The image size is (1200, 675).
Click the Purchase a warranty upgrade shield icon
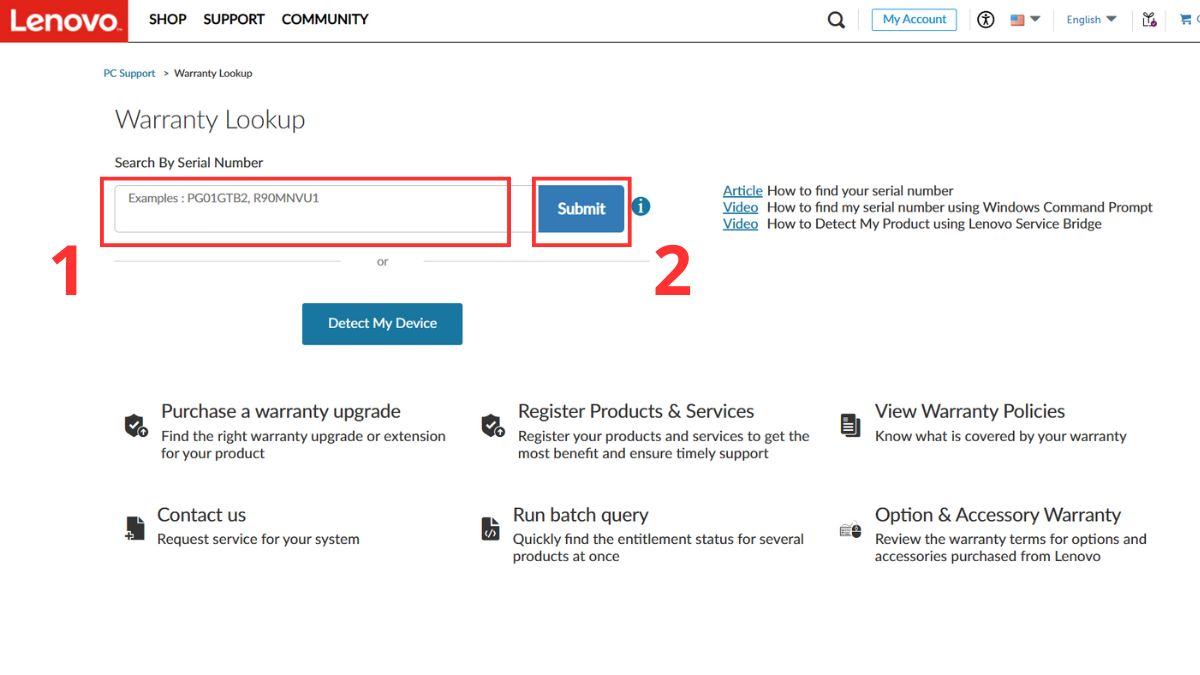(136, 426)
